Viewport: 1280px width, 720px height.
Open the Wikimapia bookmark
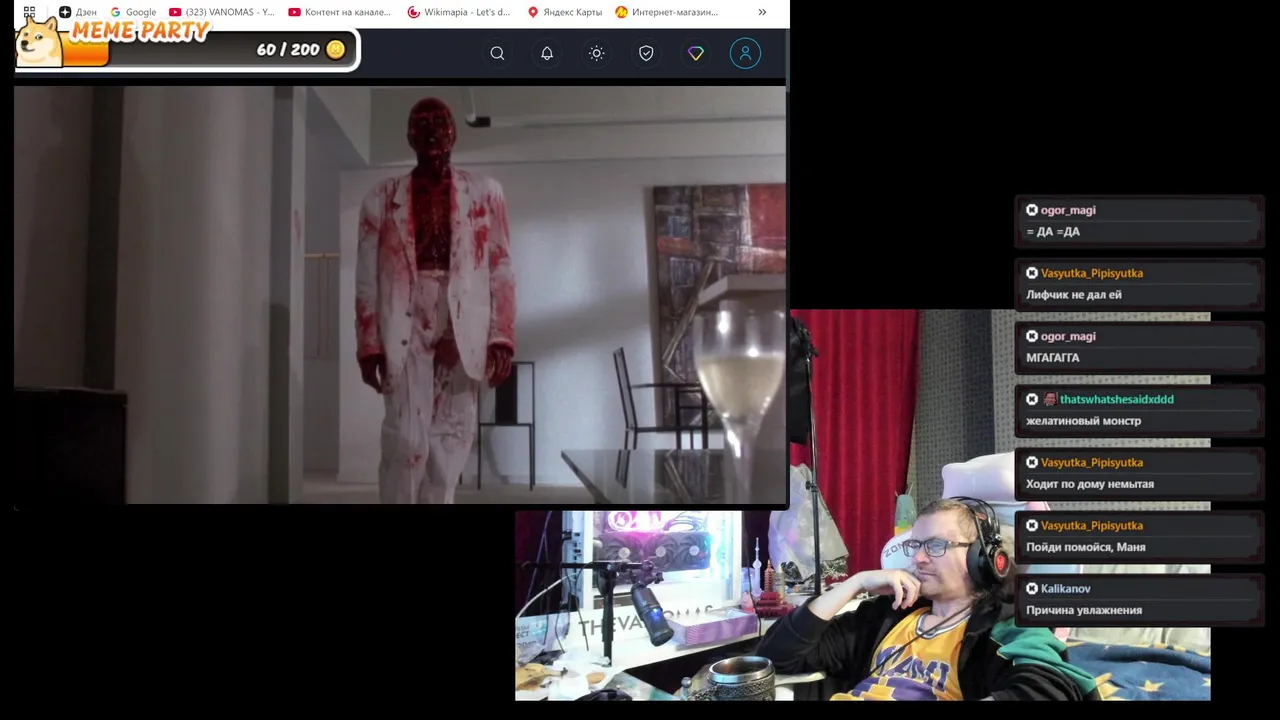pos(459,12)
